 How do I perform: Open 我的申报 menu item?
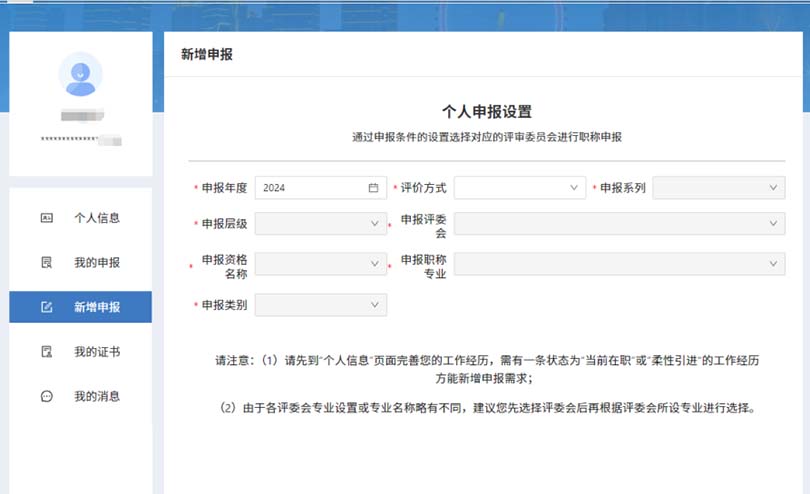click(x=96, y=263)
